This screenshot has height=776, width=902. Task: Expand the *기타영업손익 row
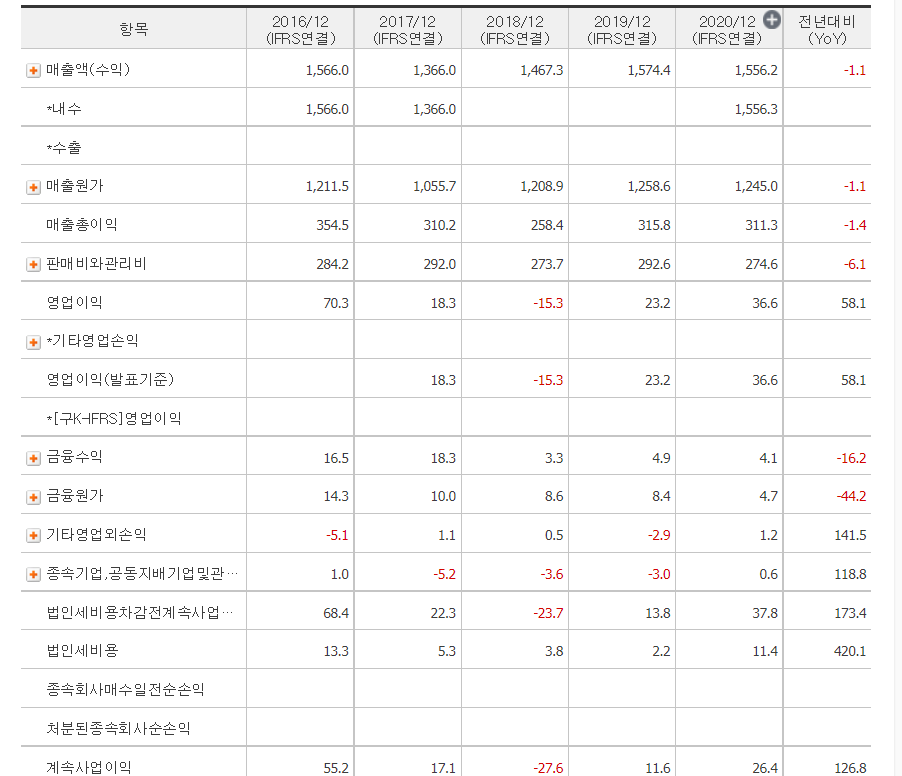click(x=33, y=342)
